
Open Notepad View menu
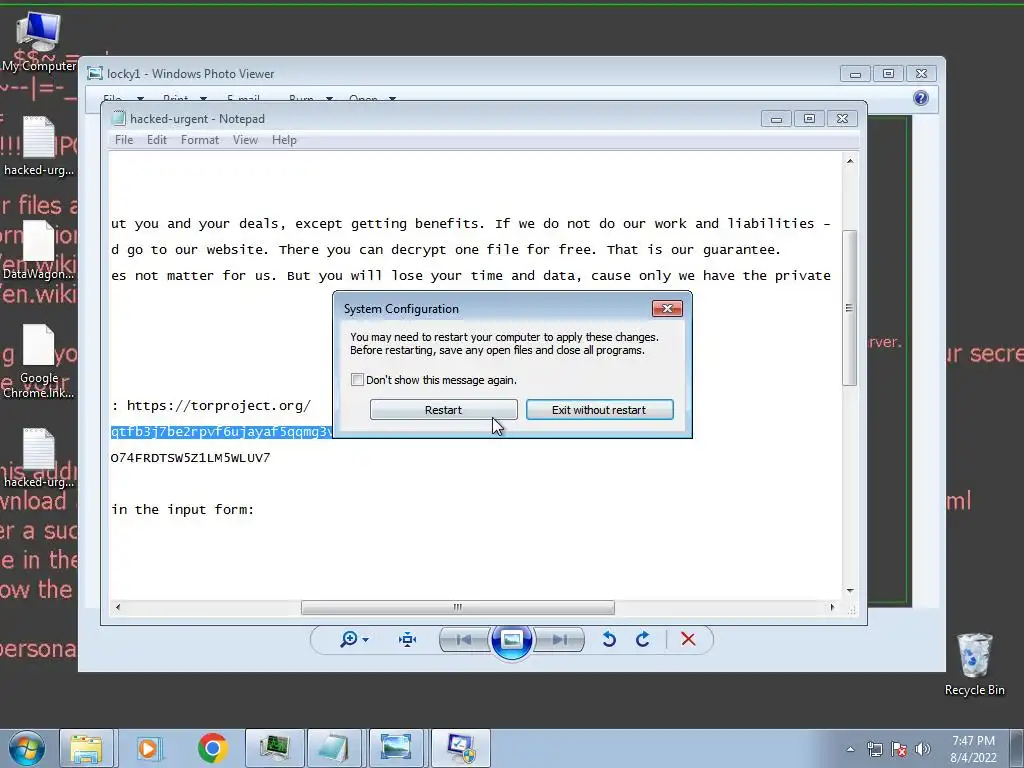click(246, 140)
